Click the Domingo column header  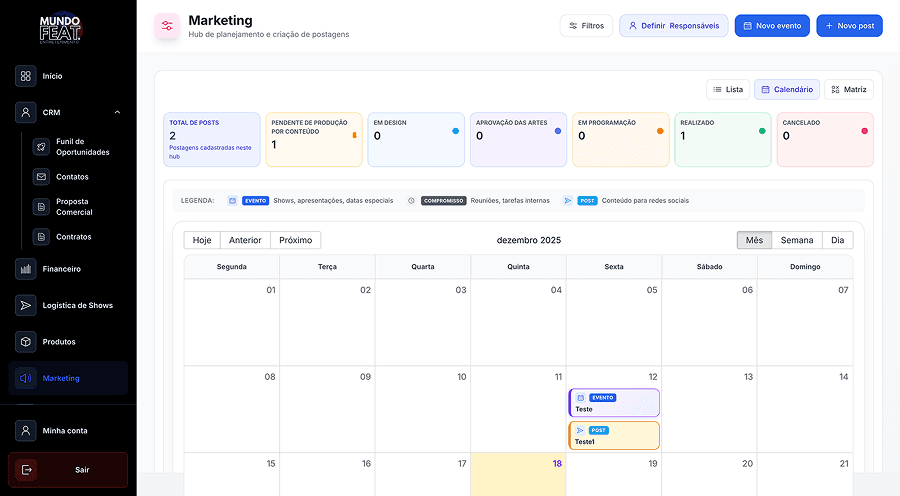coord(805,267)
